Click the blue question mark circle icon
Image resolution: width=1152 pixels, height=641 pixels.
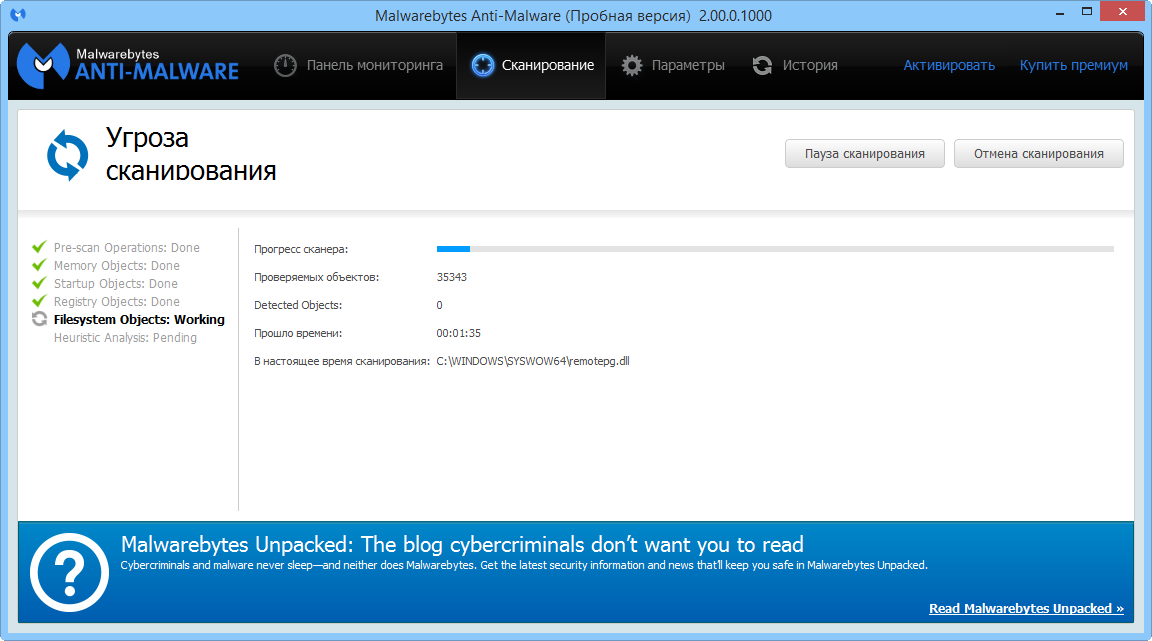69,572
